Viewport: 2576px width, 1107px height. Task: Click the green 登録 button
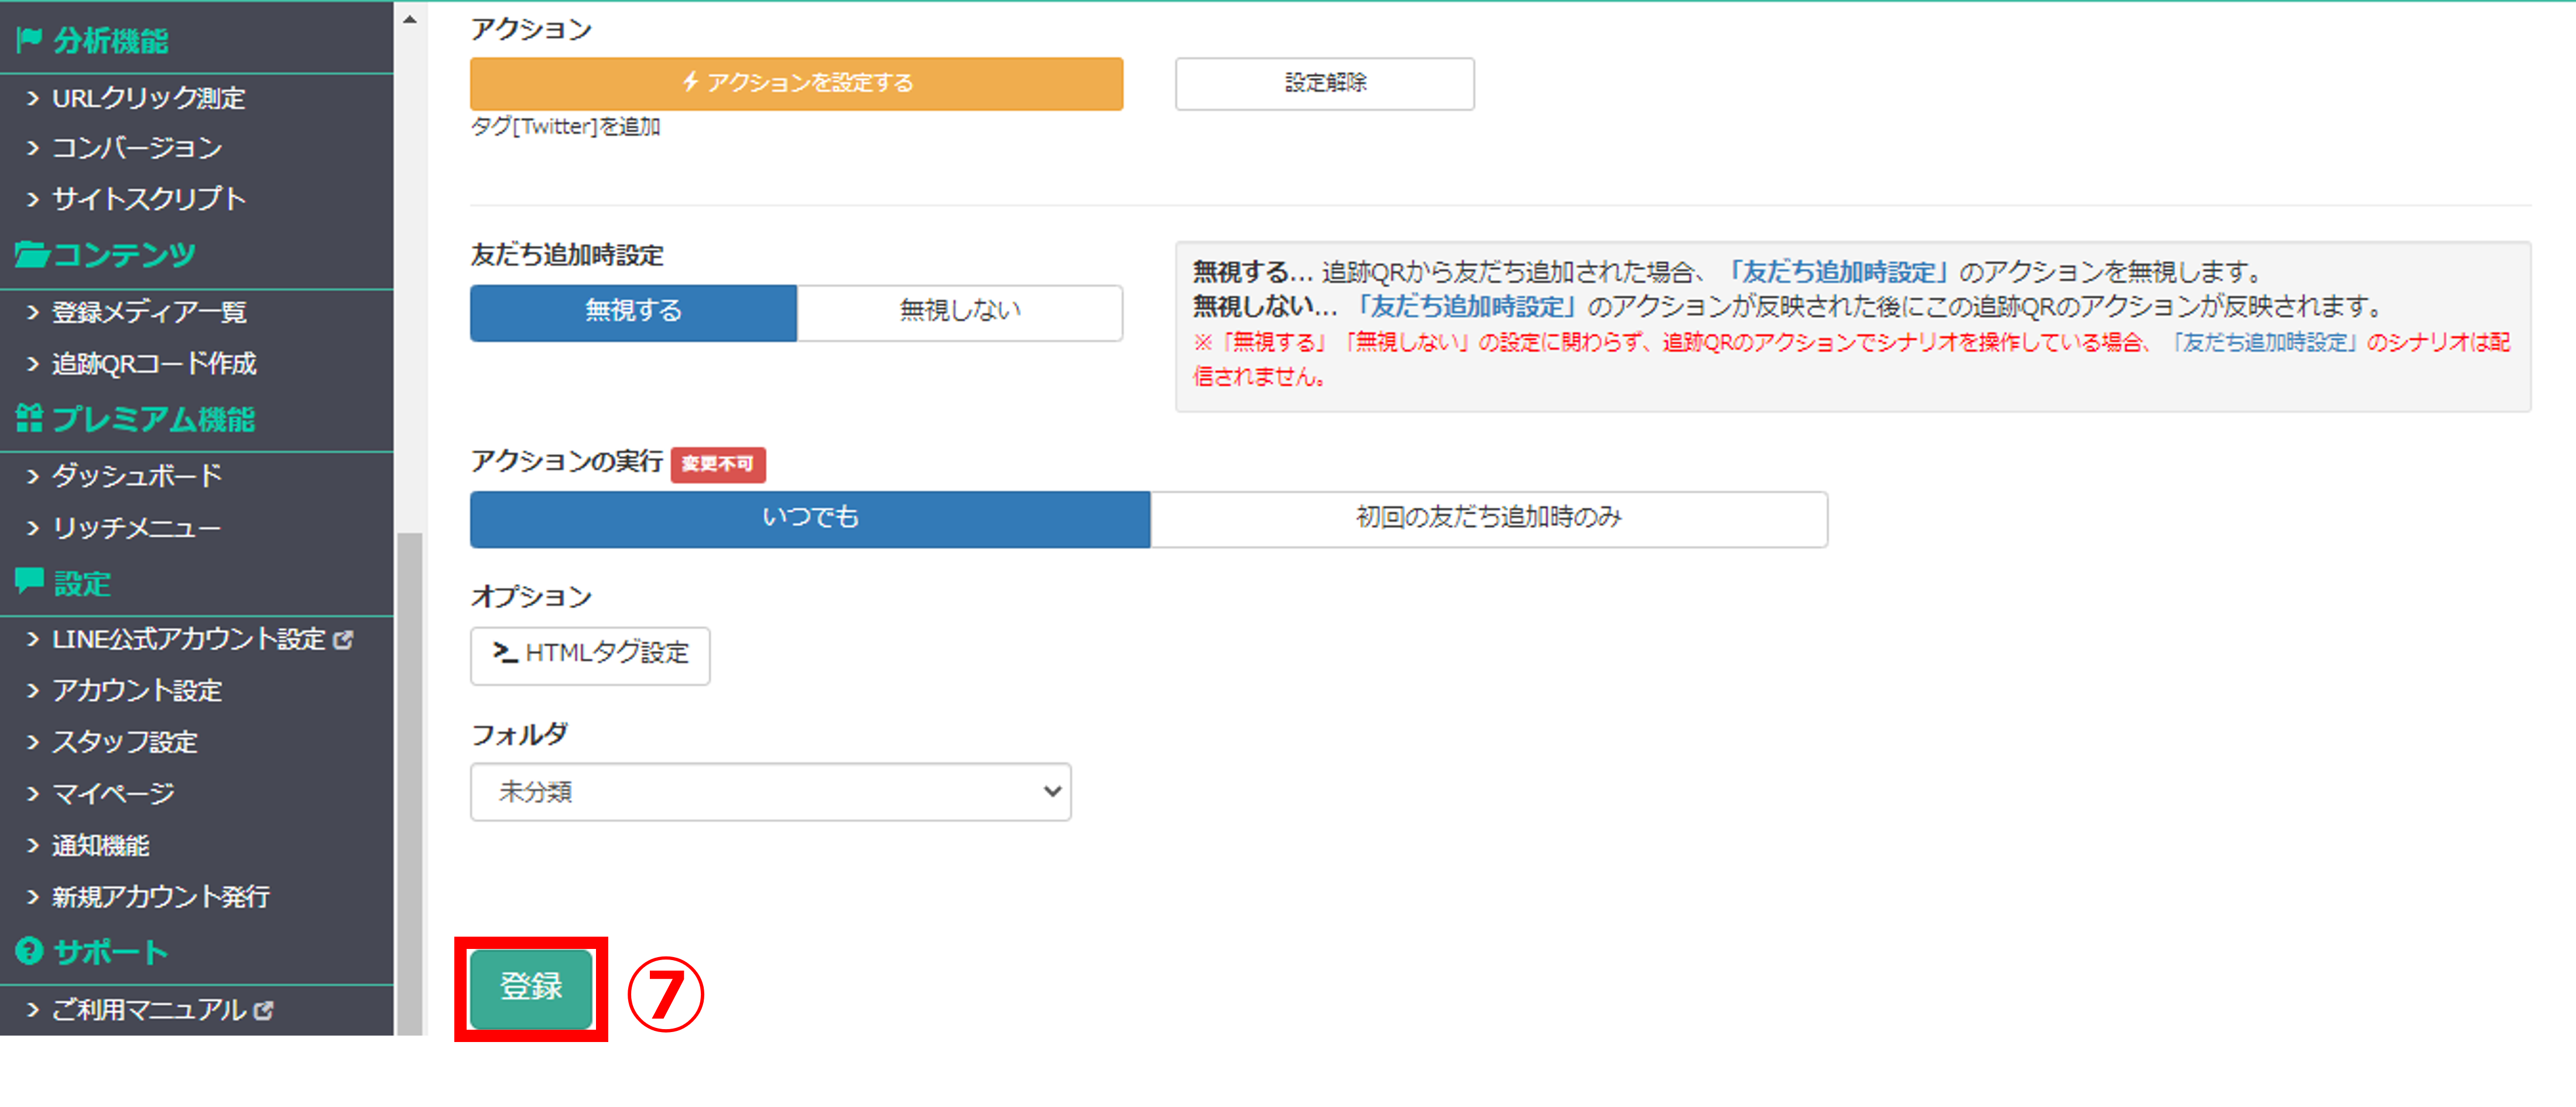coord(531,988)
